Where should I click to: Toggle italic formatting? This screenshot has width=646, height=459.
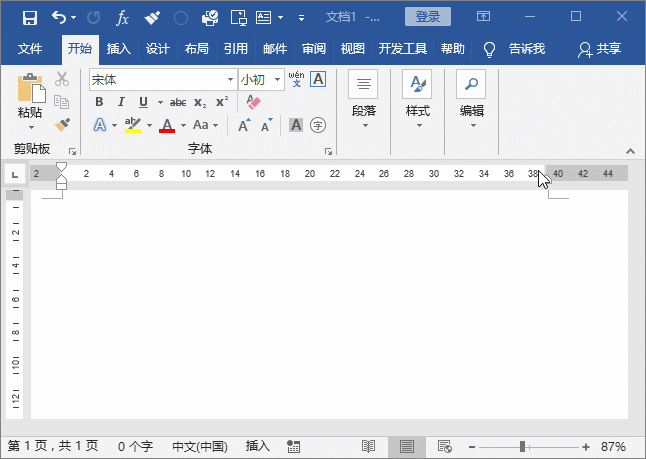coord(121,102)
